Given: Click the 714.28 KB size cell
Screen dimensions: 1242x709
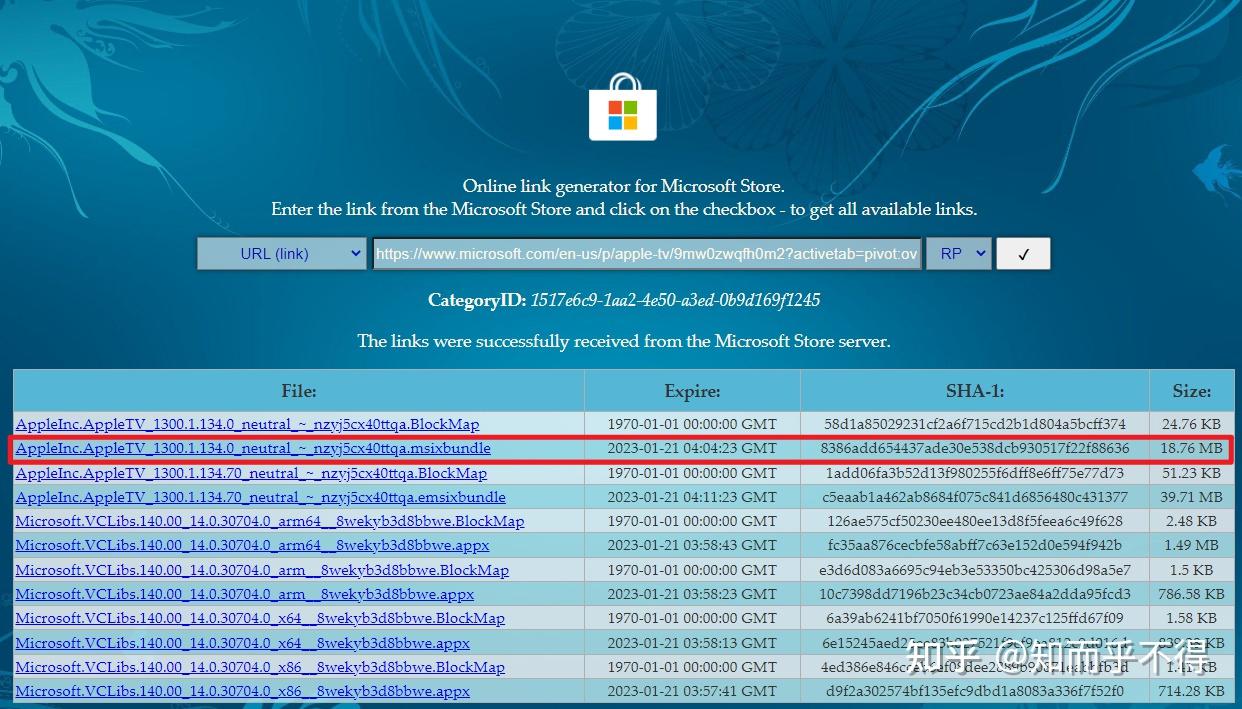Looking at the screenshot, I should pyautogui.click(x=1192, y=691).
